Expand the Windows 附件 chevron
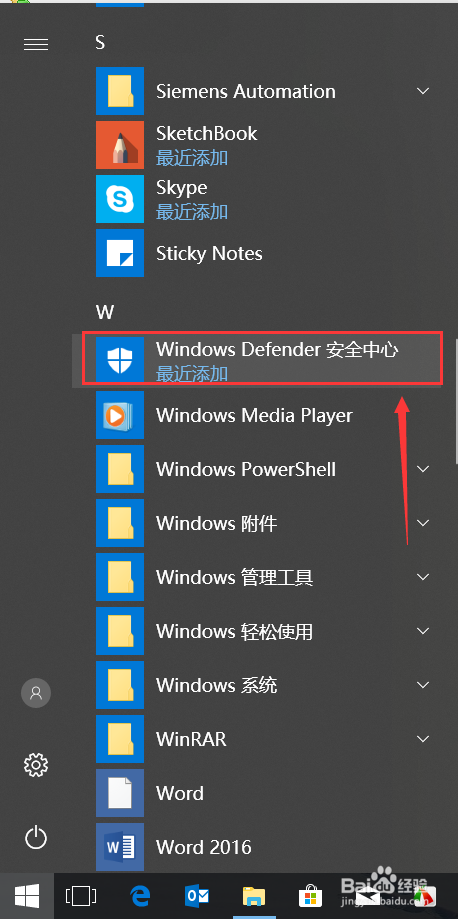 tap(423, 523)
